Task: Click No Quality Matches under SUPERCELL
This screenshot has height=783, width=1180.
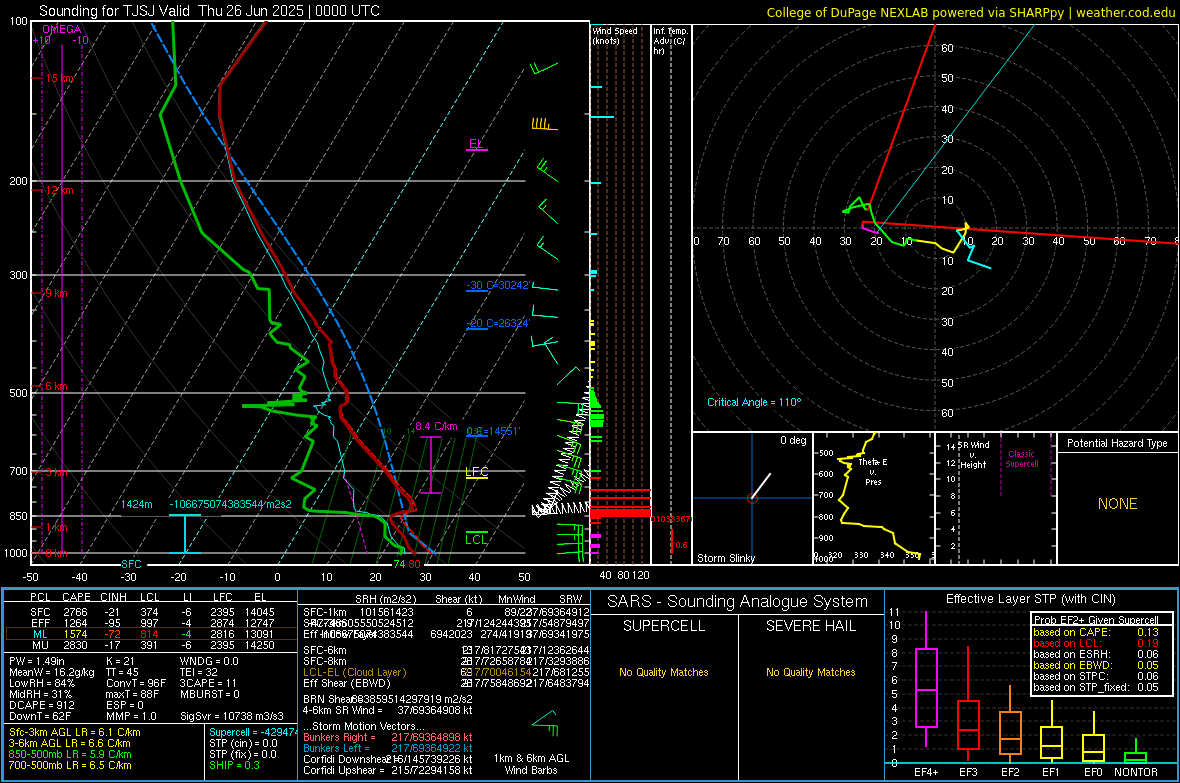Action: [x=664, y=672]
